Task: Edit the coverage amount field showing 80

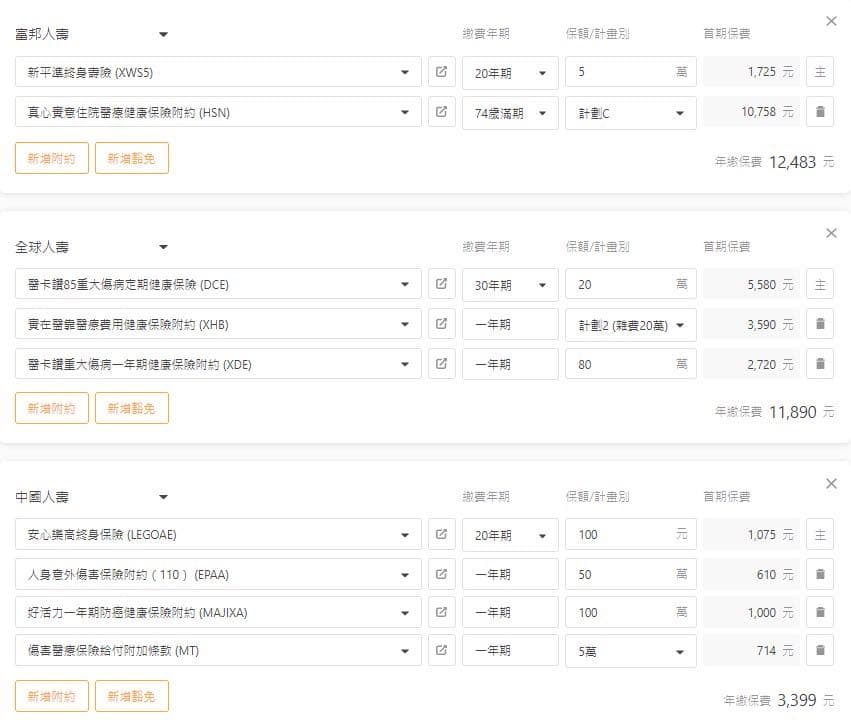Action: pyautogui.click(x=620, y=364)
